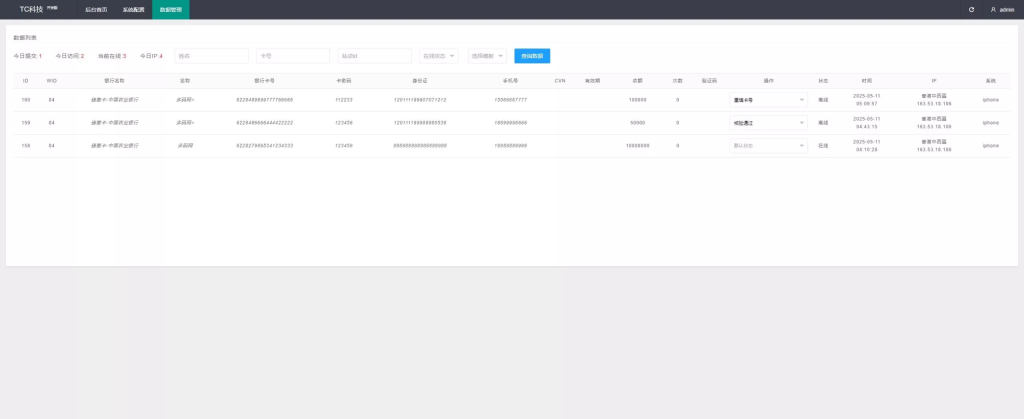
Task: Click the 时间 column header
Action: tap(867, 81)
